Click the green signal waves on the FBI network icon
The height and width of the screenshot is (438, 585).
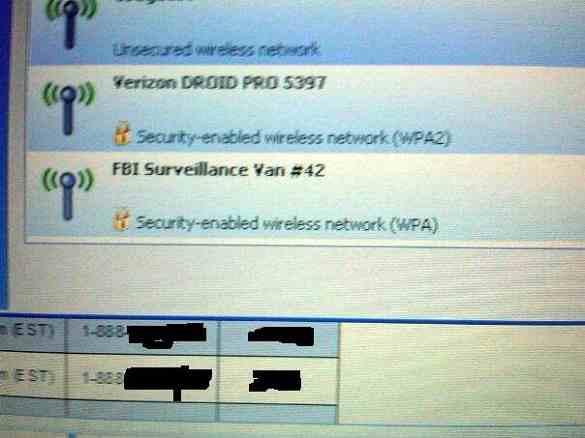click(68, 179)
